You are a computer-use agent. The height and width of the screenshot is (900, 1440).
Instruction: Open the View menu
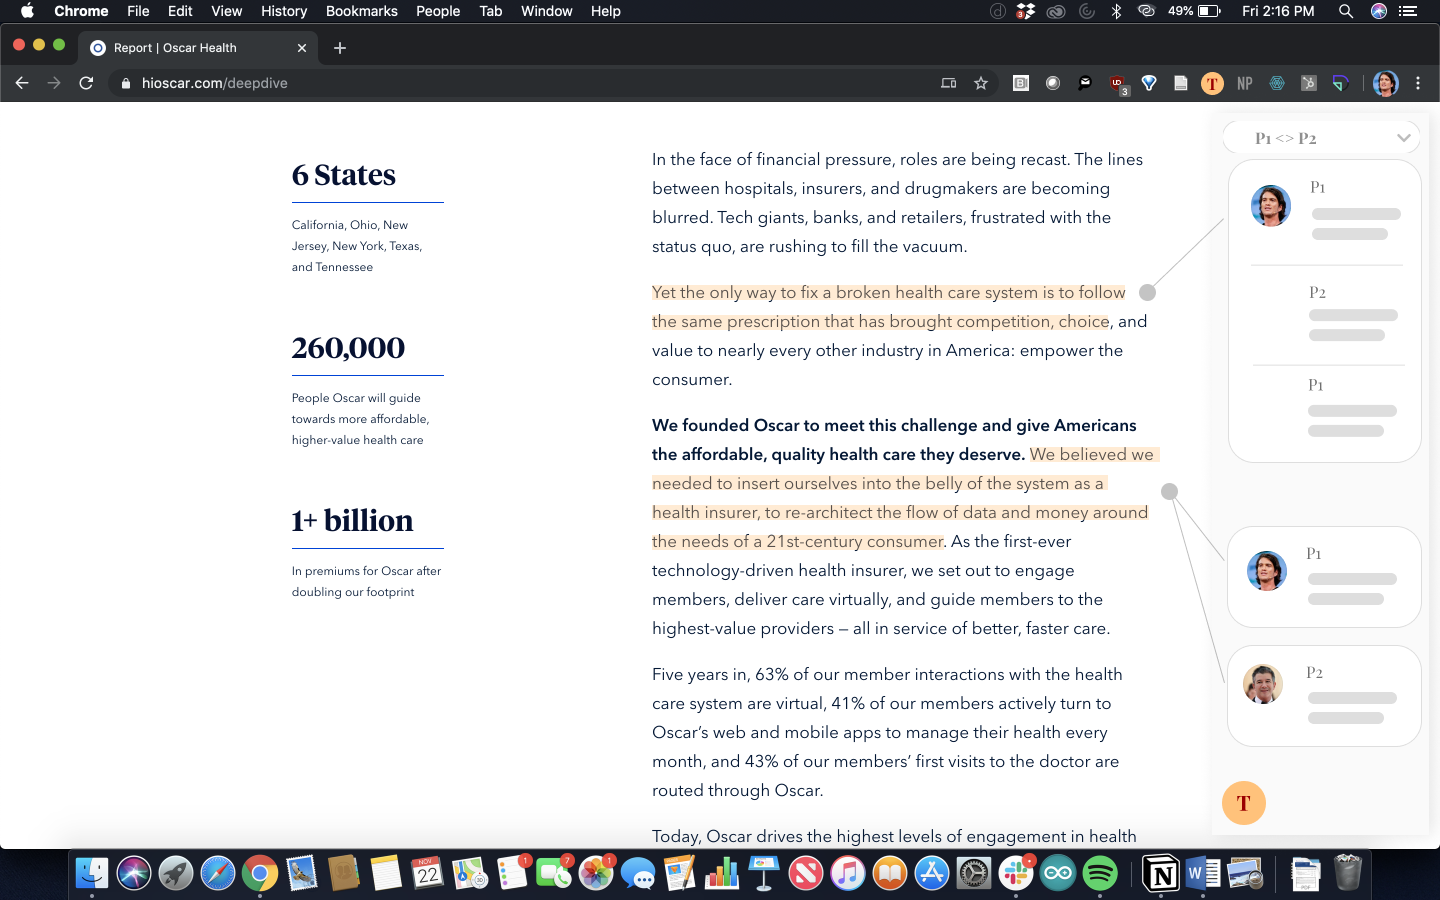(227, 11)
